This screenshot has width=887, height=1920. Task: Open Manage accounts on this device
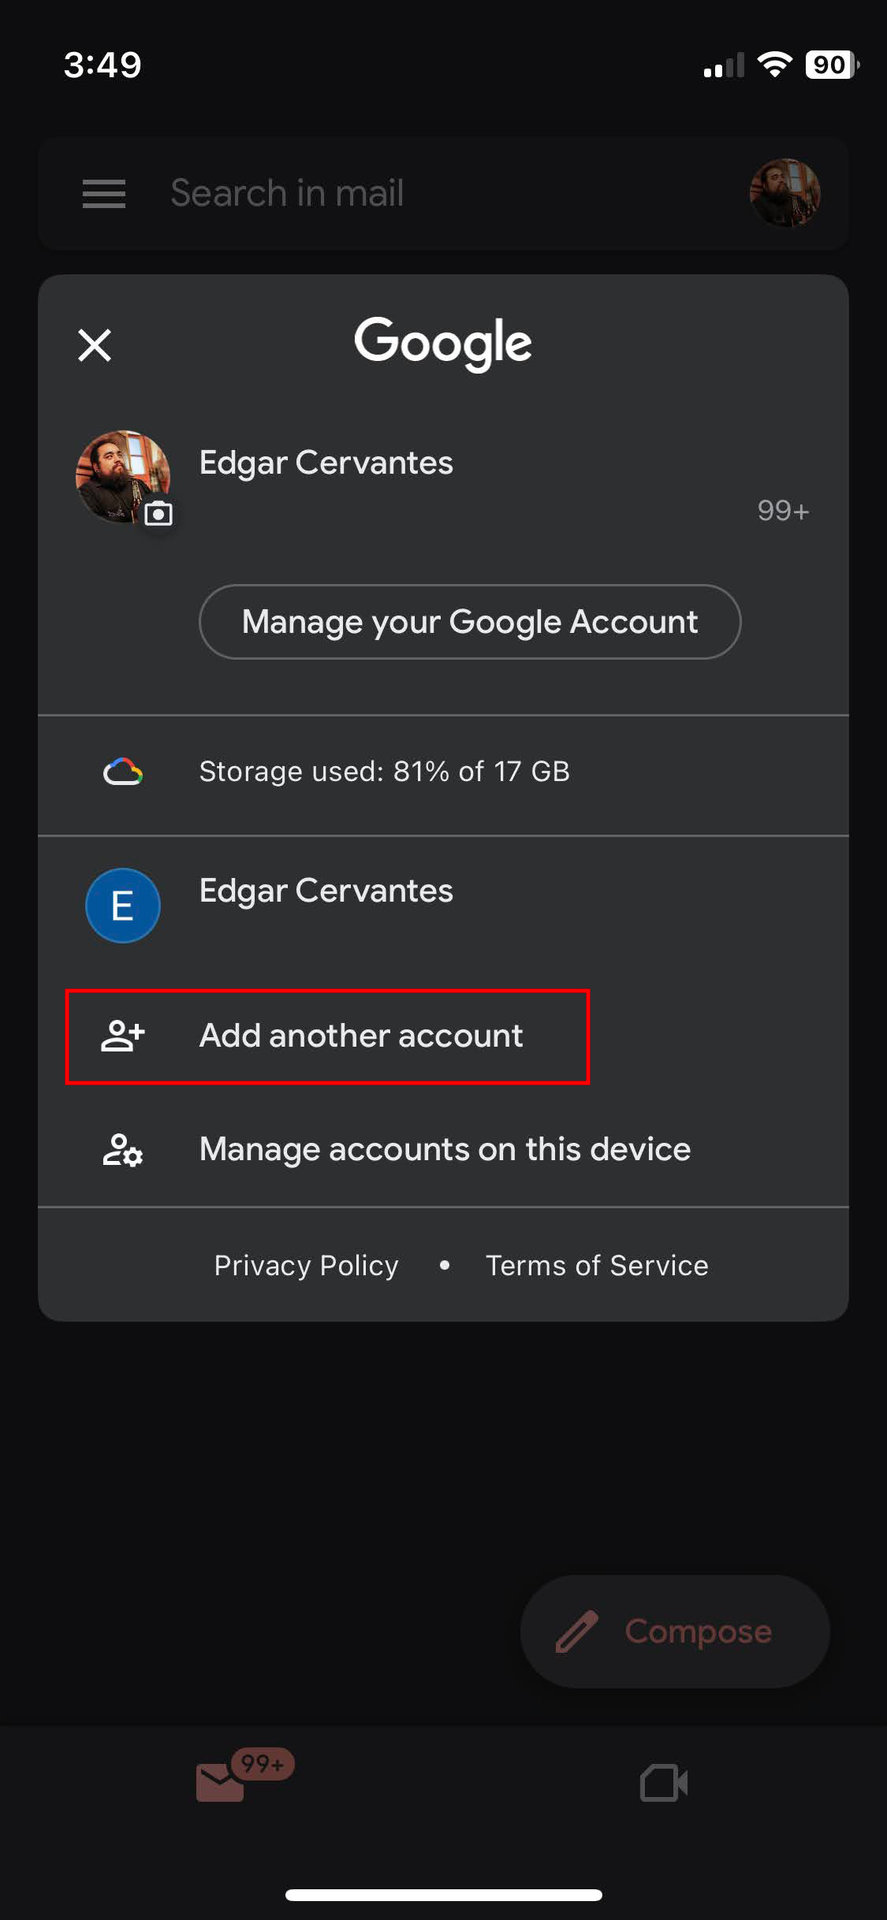pos(445,1150)
